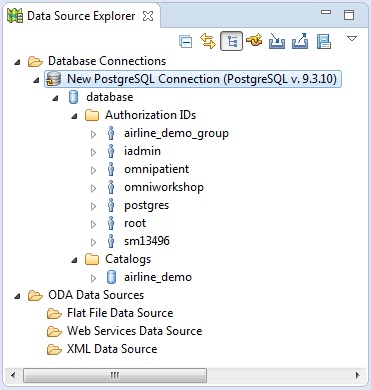Select the iadmin label

[x=142, y=151]
